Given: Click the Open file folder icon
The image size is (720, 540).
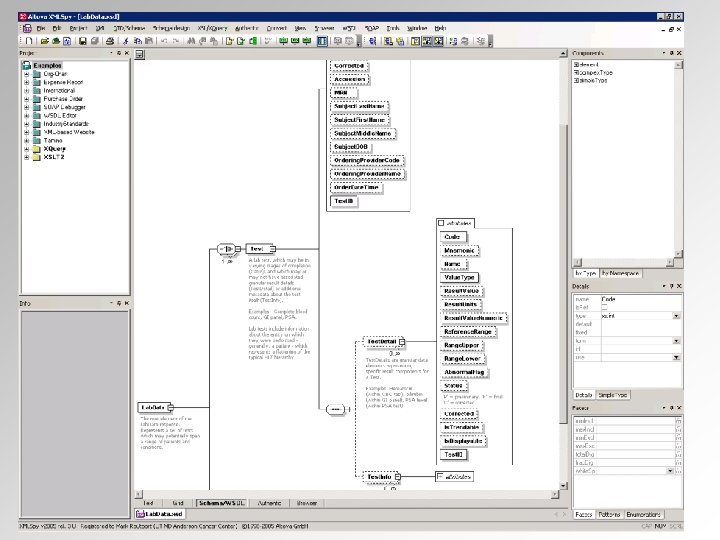Looking at the screenshot, I should (x=44, y=41).
